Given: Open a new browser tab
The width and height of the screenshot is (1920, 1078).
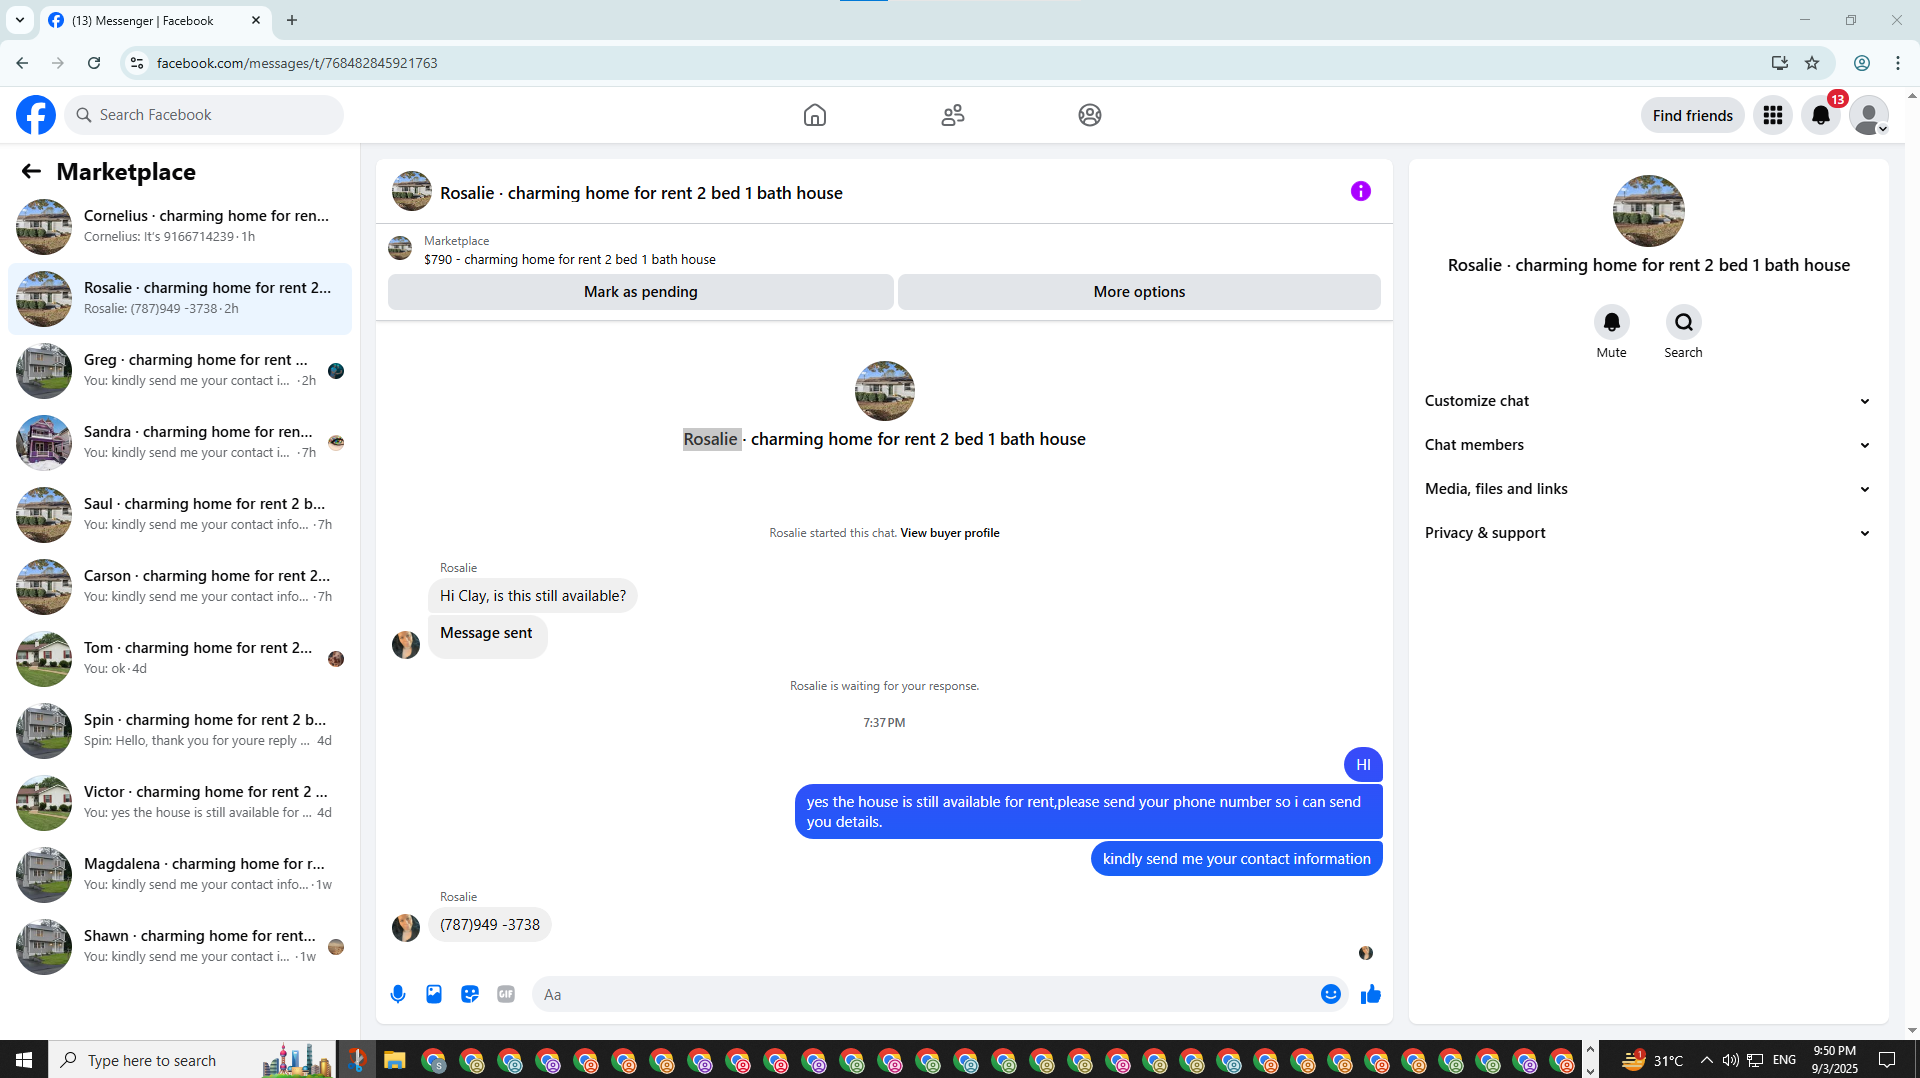Looking at the screenshot, I should (292, 20).
